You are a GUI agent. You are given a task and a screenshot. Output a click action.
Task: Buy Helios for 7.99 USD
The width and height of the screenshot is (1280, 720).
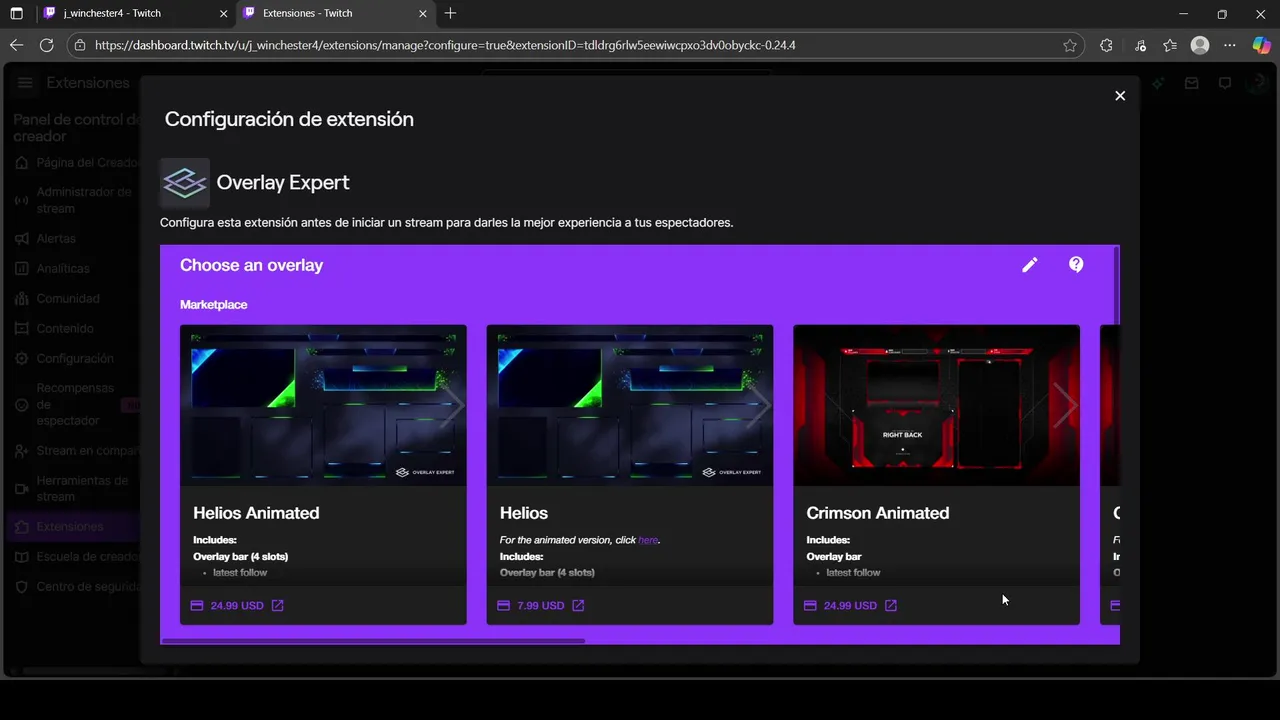[x=541, y=606]
